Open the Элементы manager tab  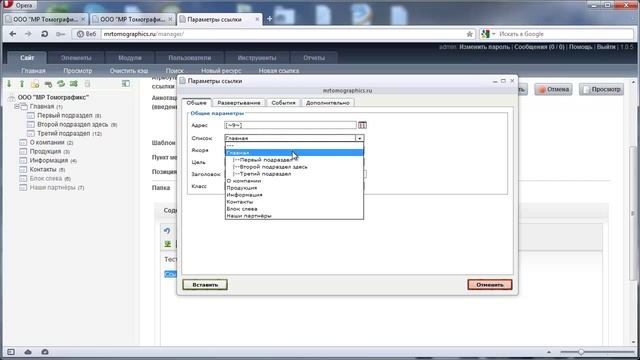pos(76,58)
